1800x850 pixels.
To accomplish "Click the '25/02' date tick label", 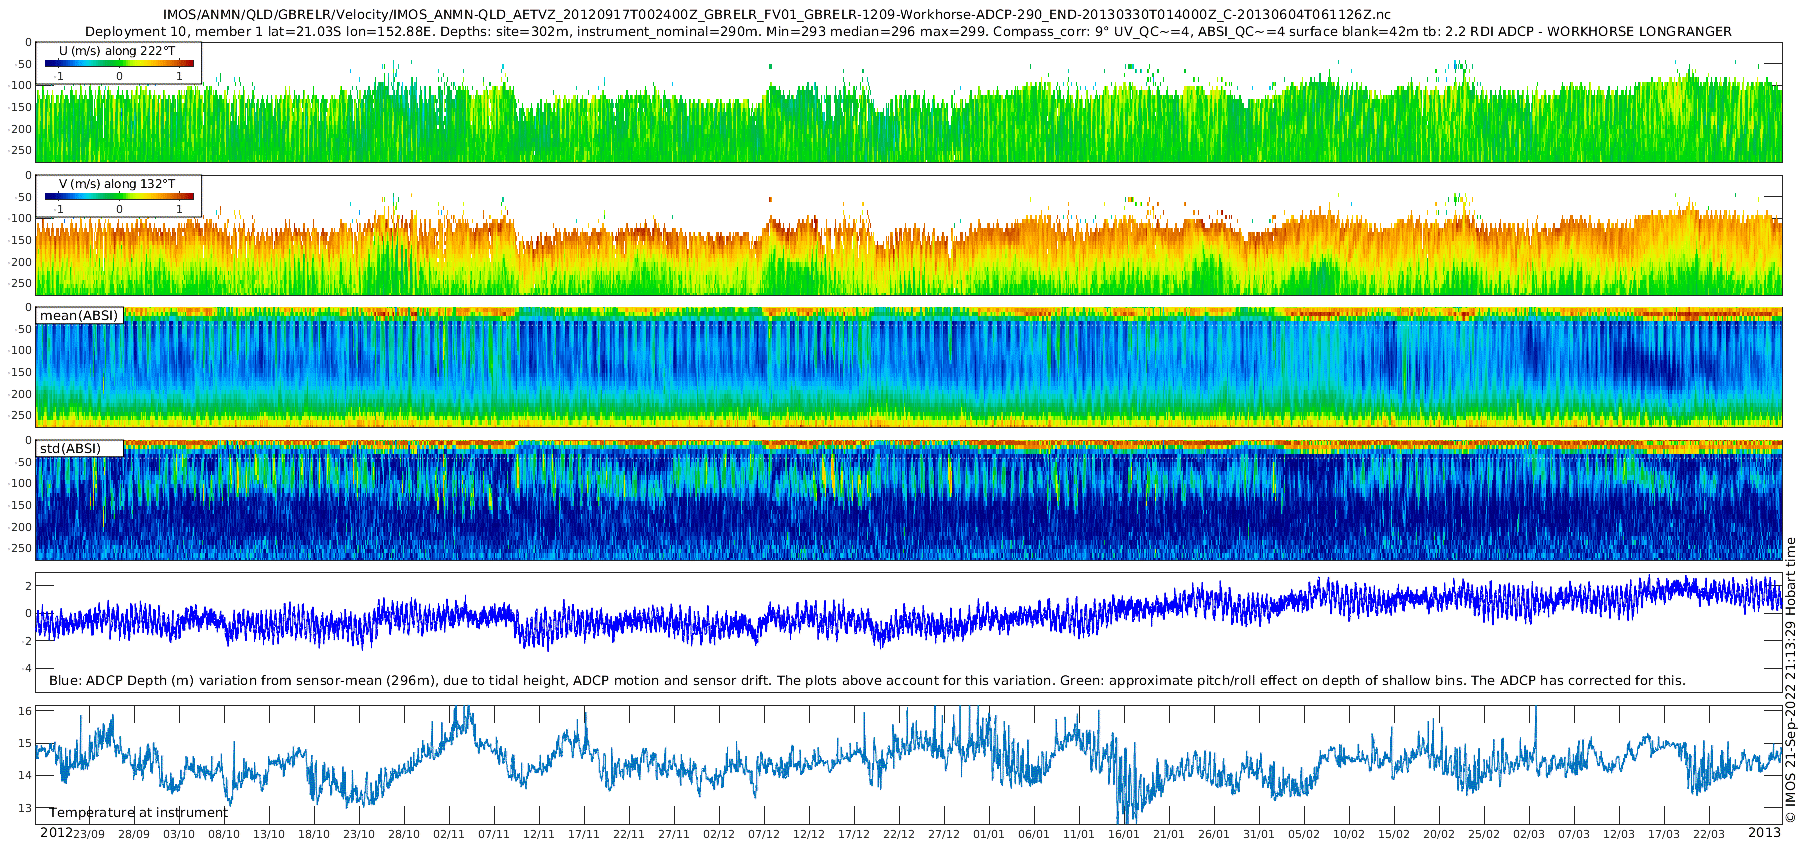I will pyautogui.click(x=1484, y=834).
